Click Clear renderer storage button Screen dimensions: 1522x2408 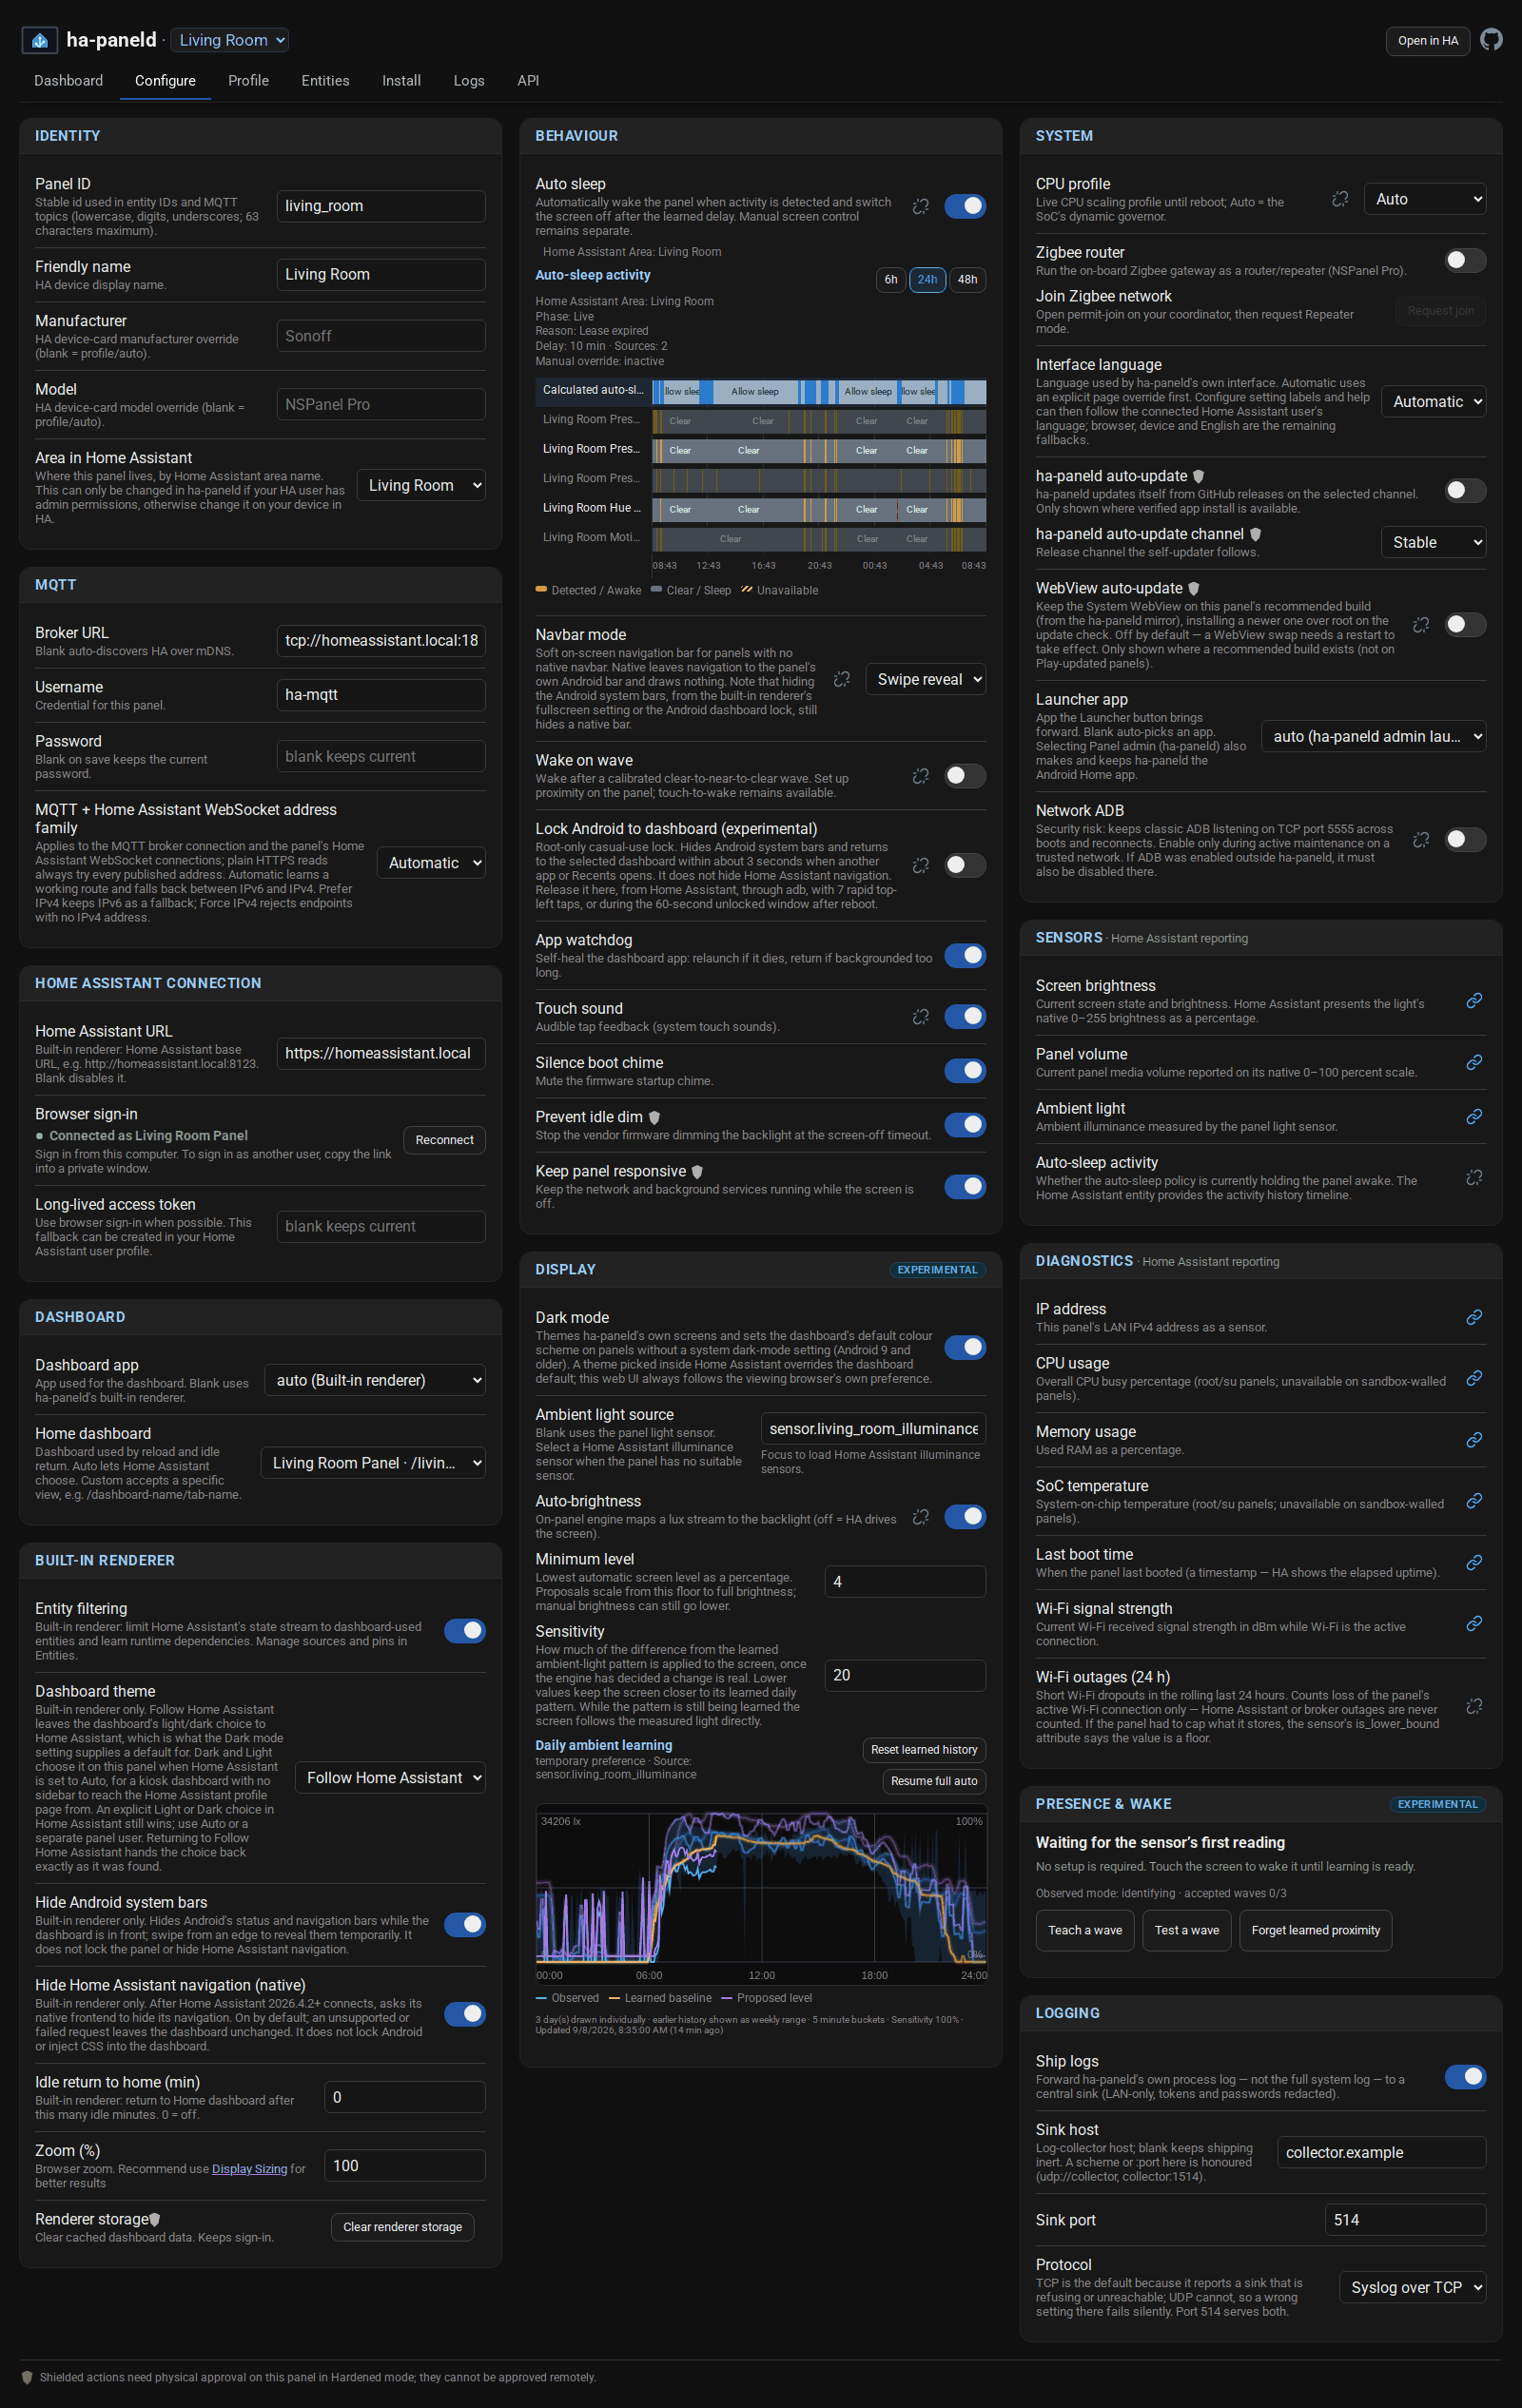tap(402, 2228)
